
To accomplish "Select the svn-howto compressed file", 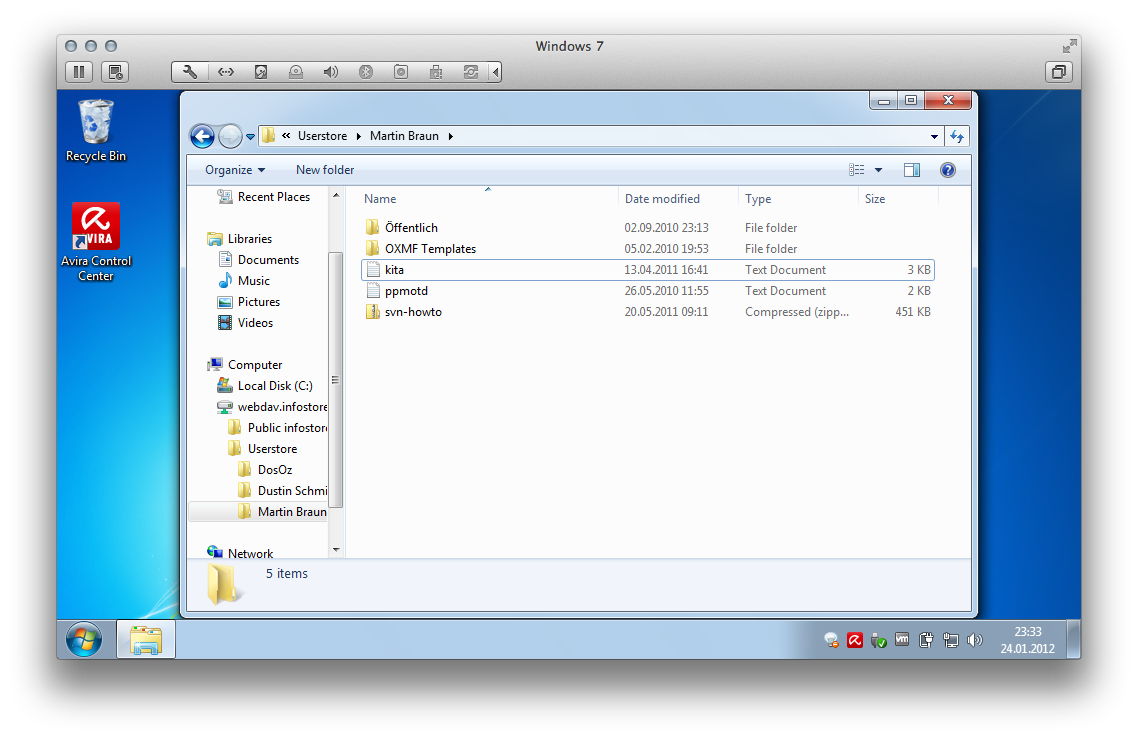I will [413, 312].
